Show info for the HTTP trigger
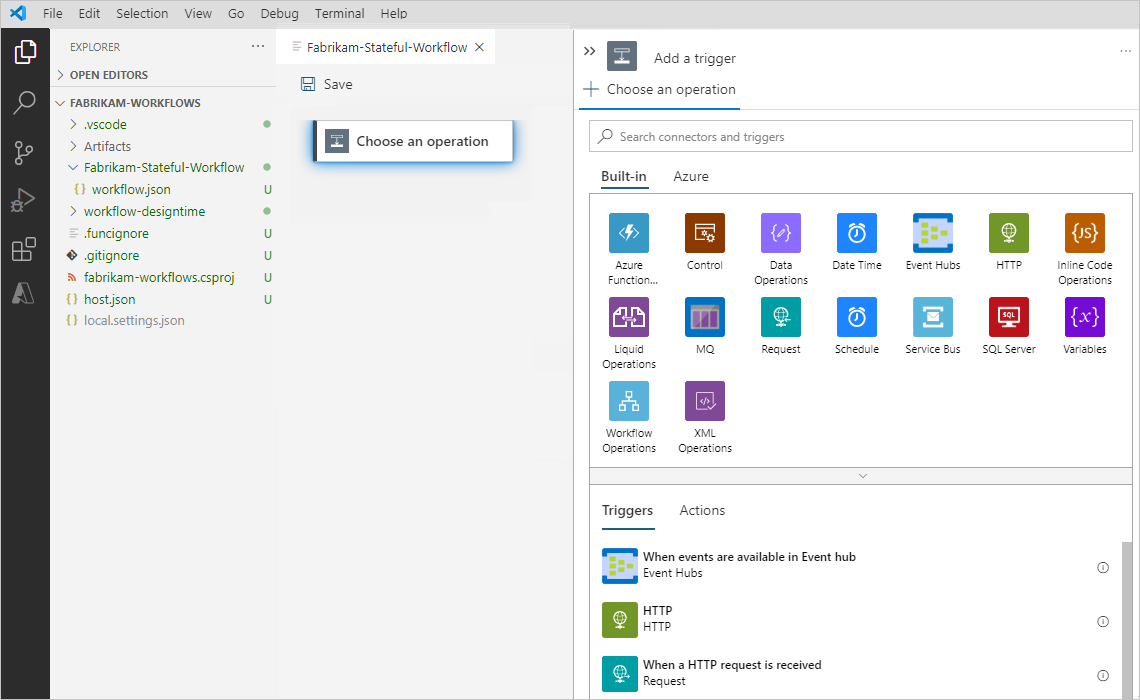 [1103, 621]
